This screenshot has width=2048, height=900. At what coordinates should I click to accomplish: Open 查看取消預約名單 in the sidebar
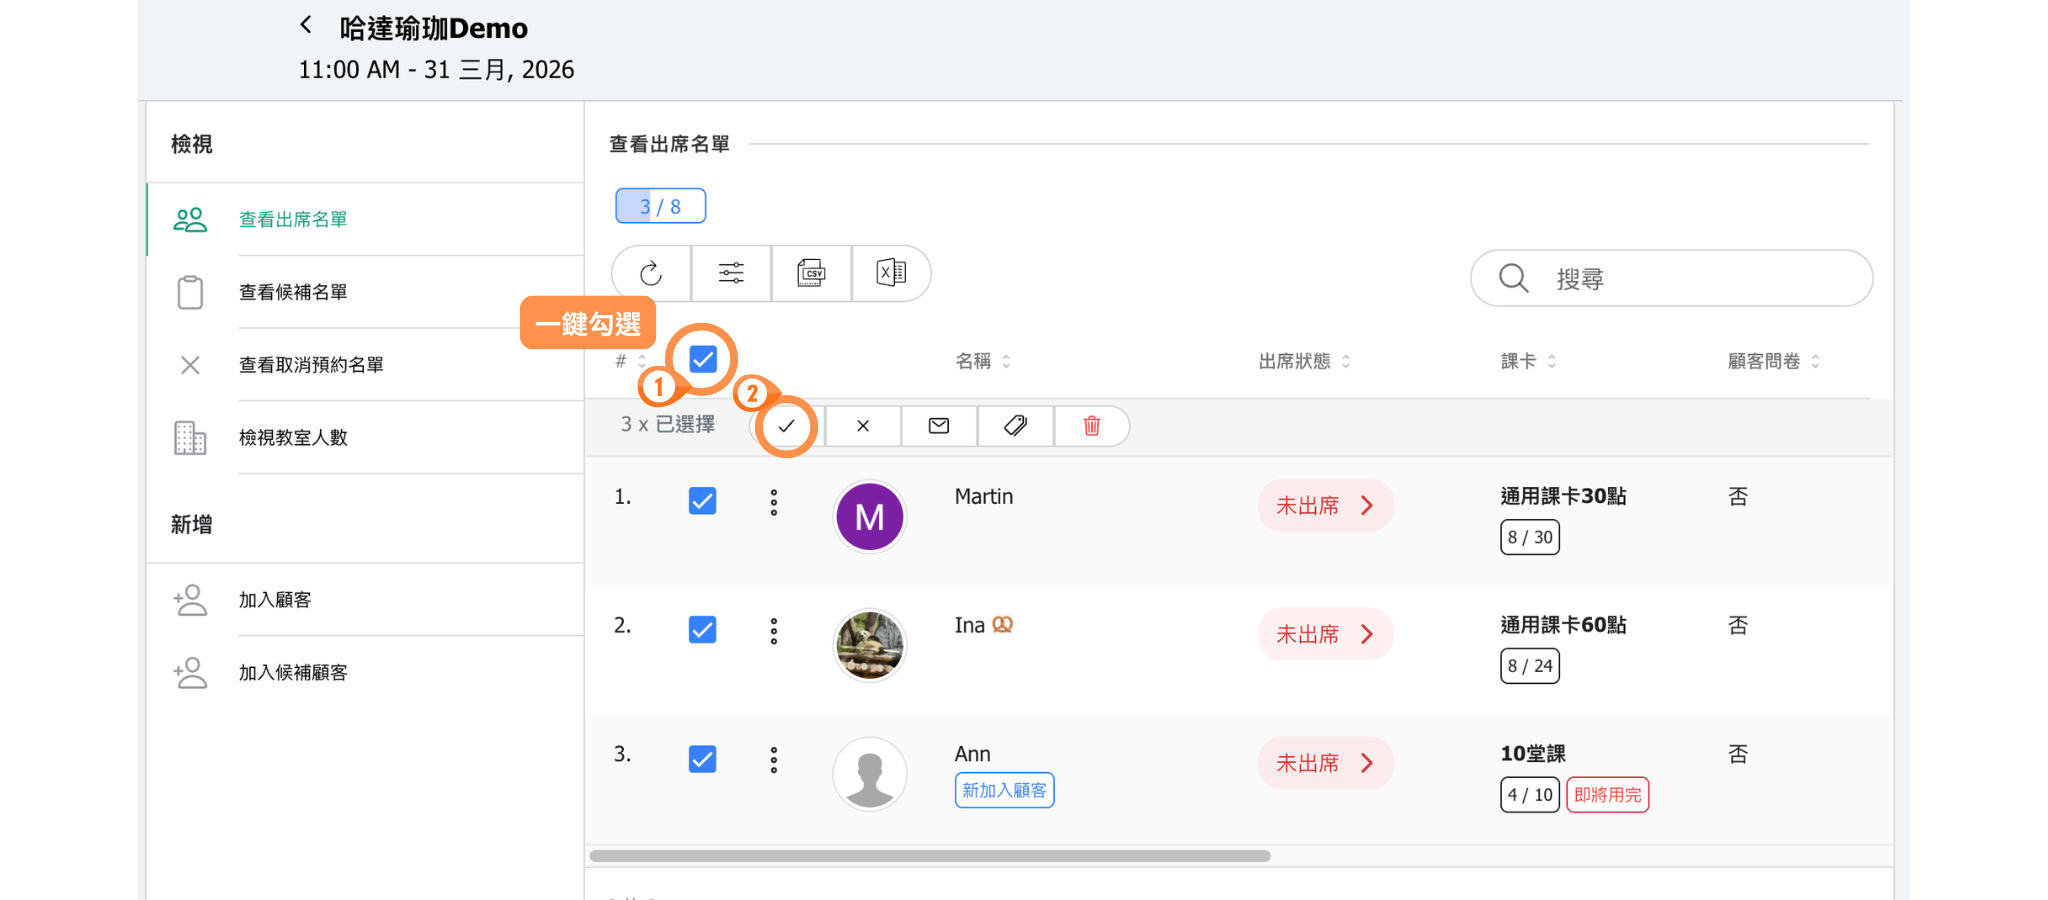(311, 366)
